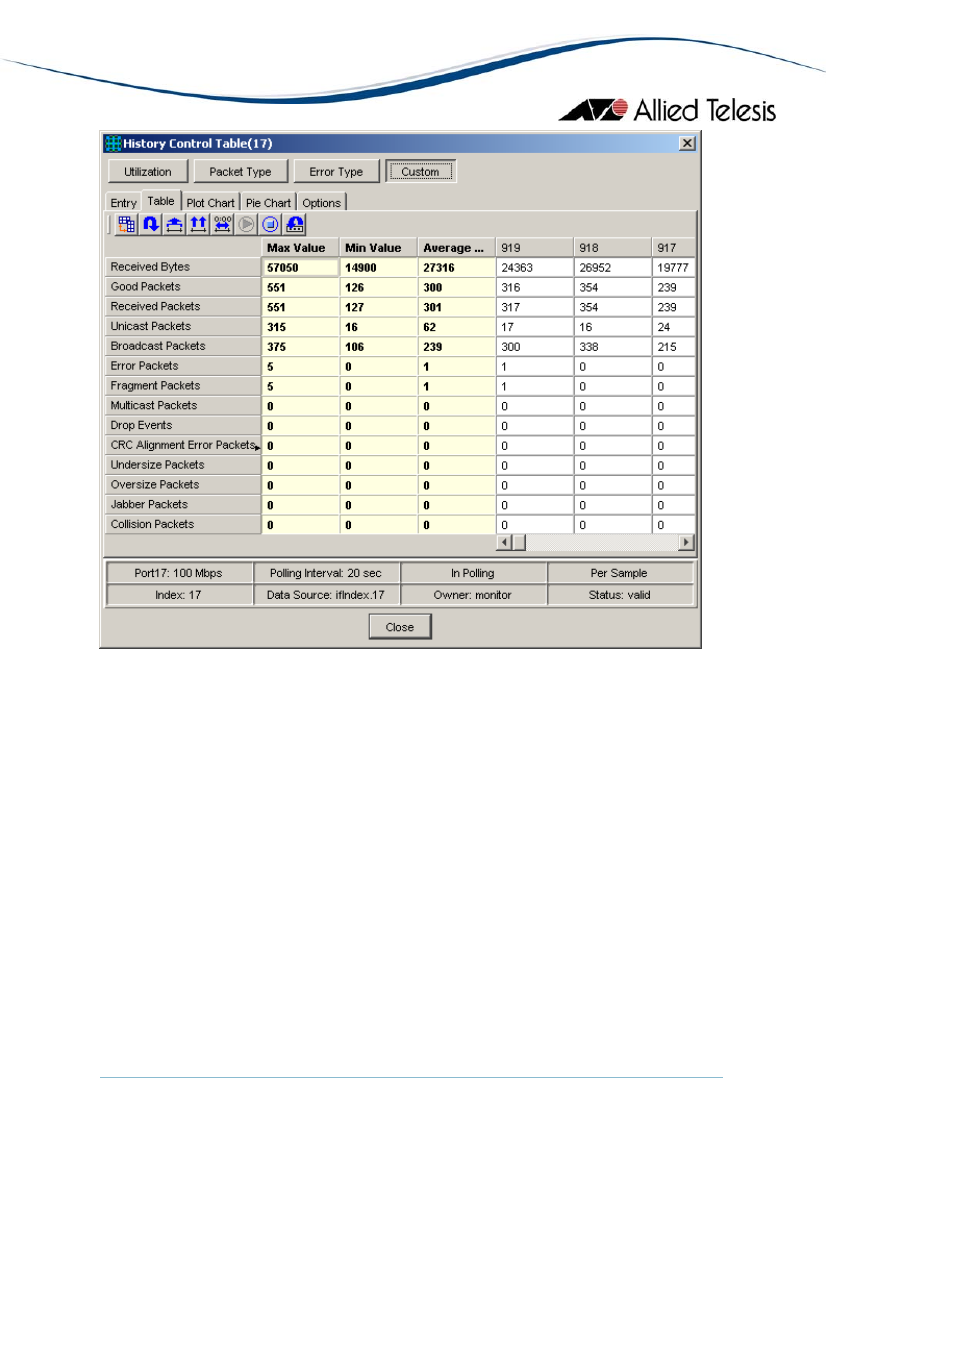Screen dimensions: 954x1350
Task: Click the 0:00 time interval toolbar icon
Action: (222, 224)
